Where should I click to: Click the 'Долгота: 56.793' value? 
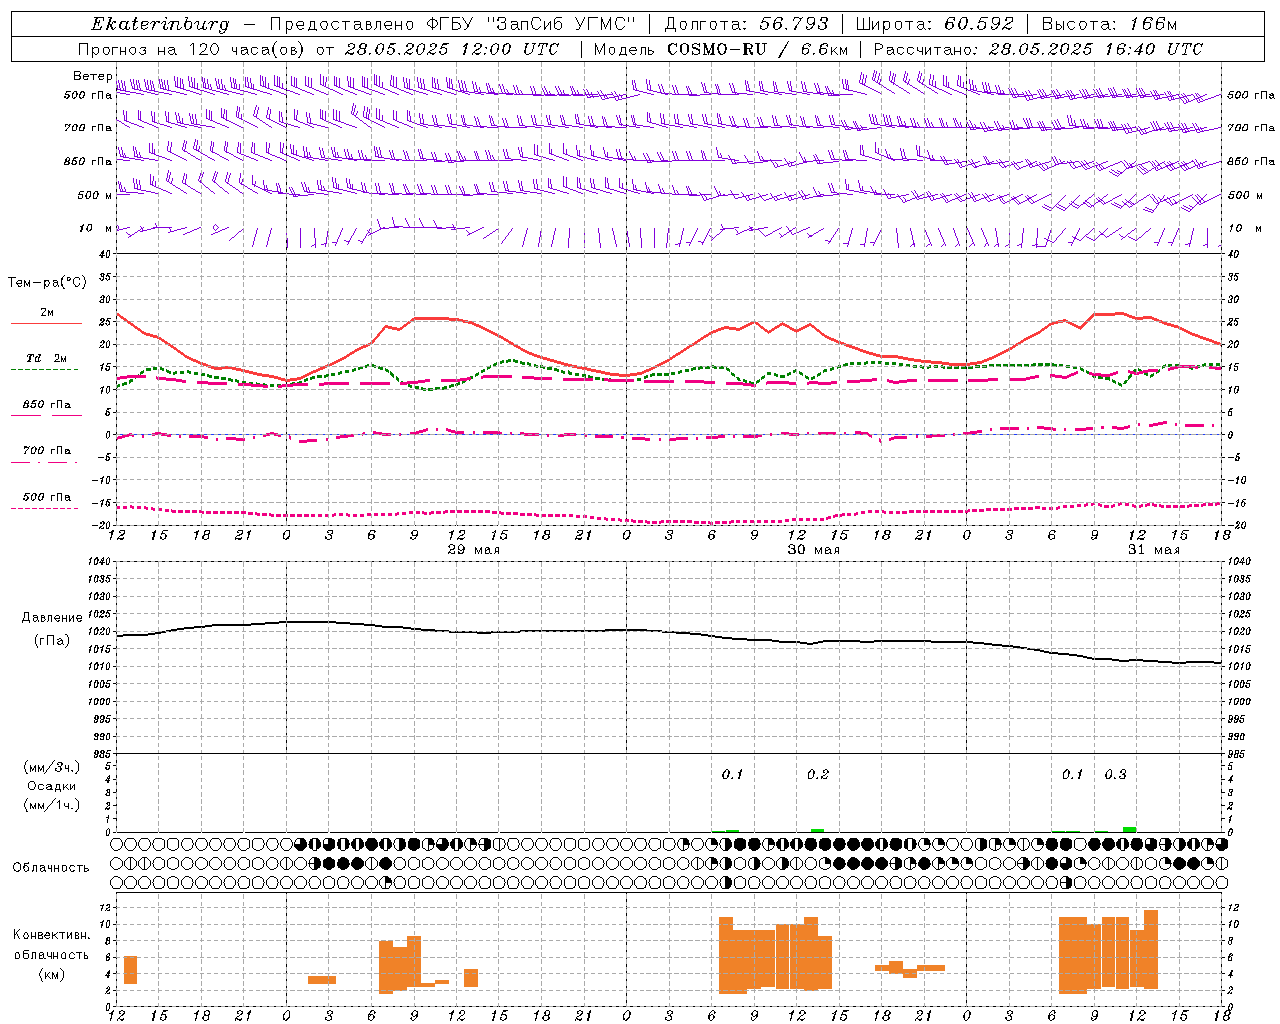pos(746,24)
